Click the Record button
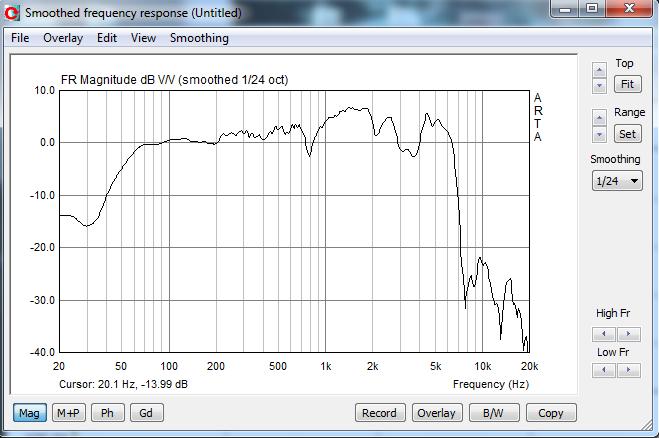Viewport: 659px width, 438px height. pos(380,413)
